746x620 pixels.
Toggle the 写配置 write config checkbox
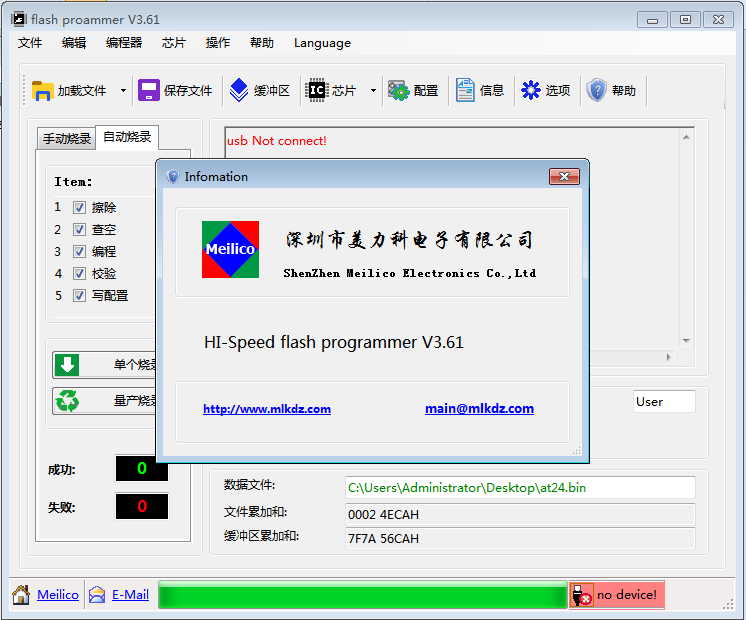tap(79, 295)
